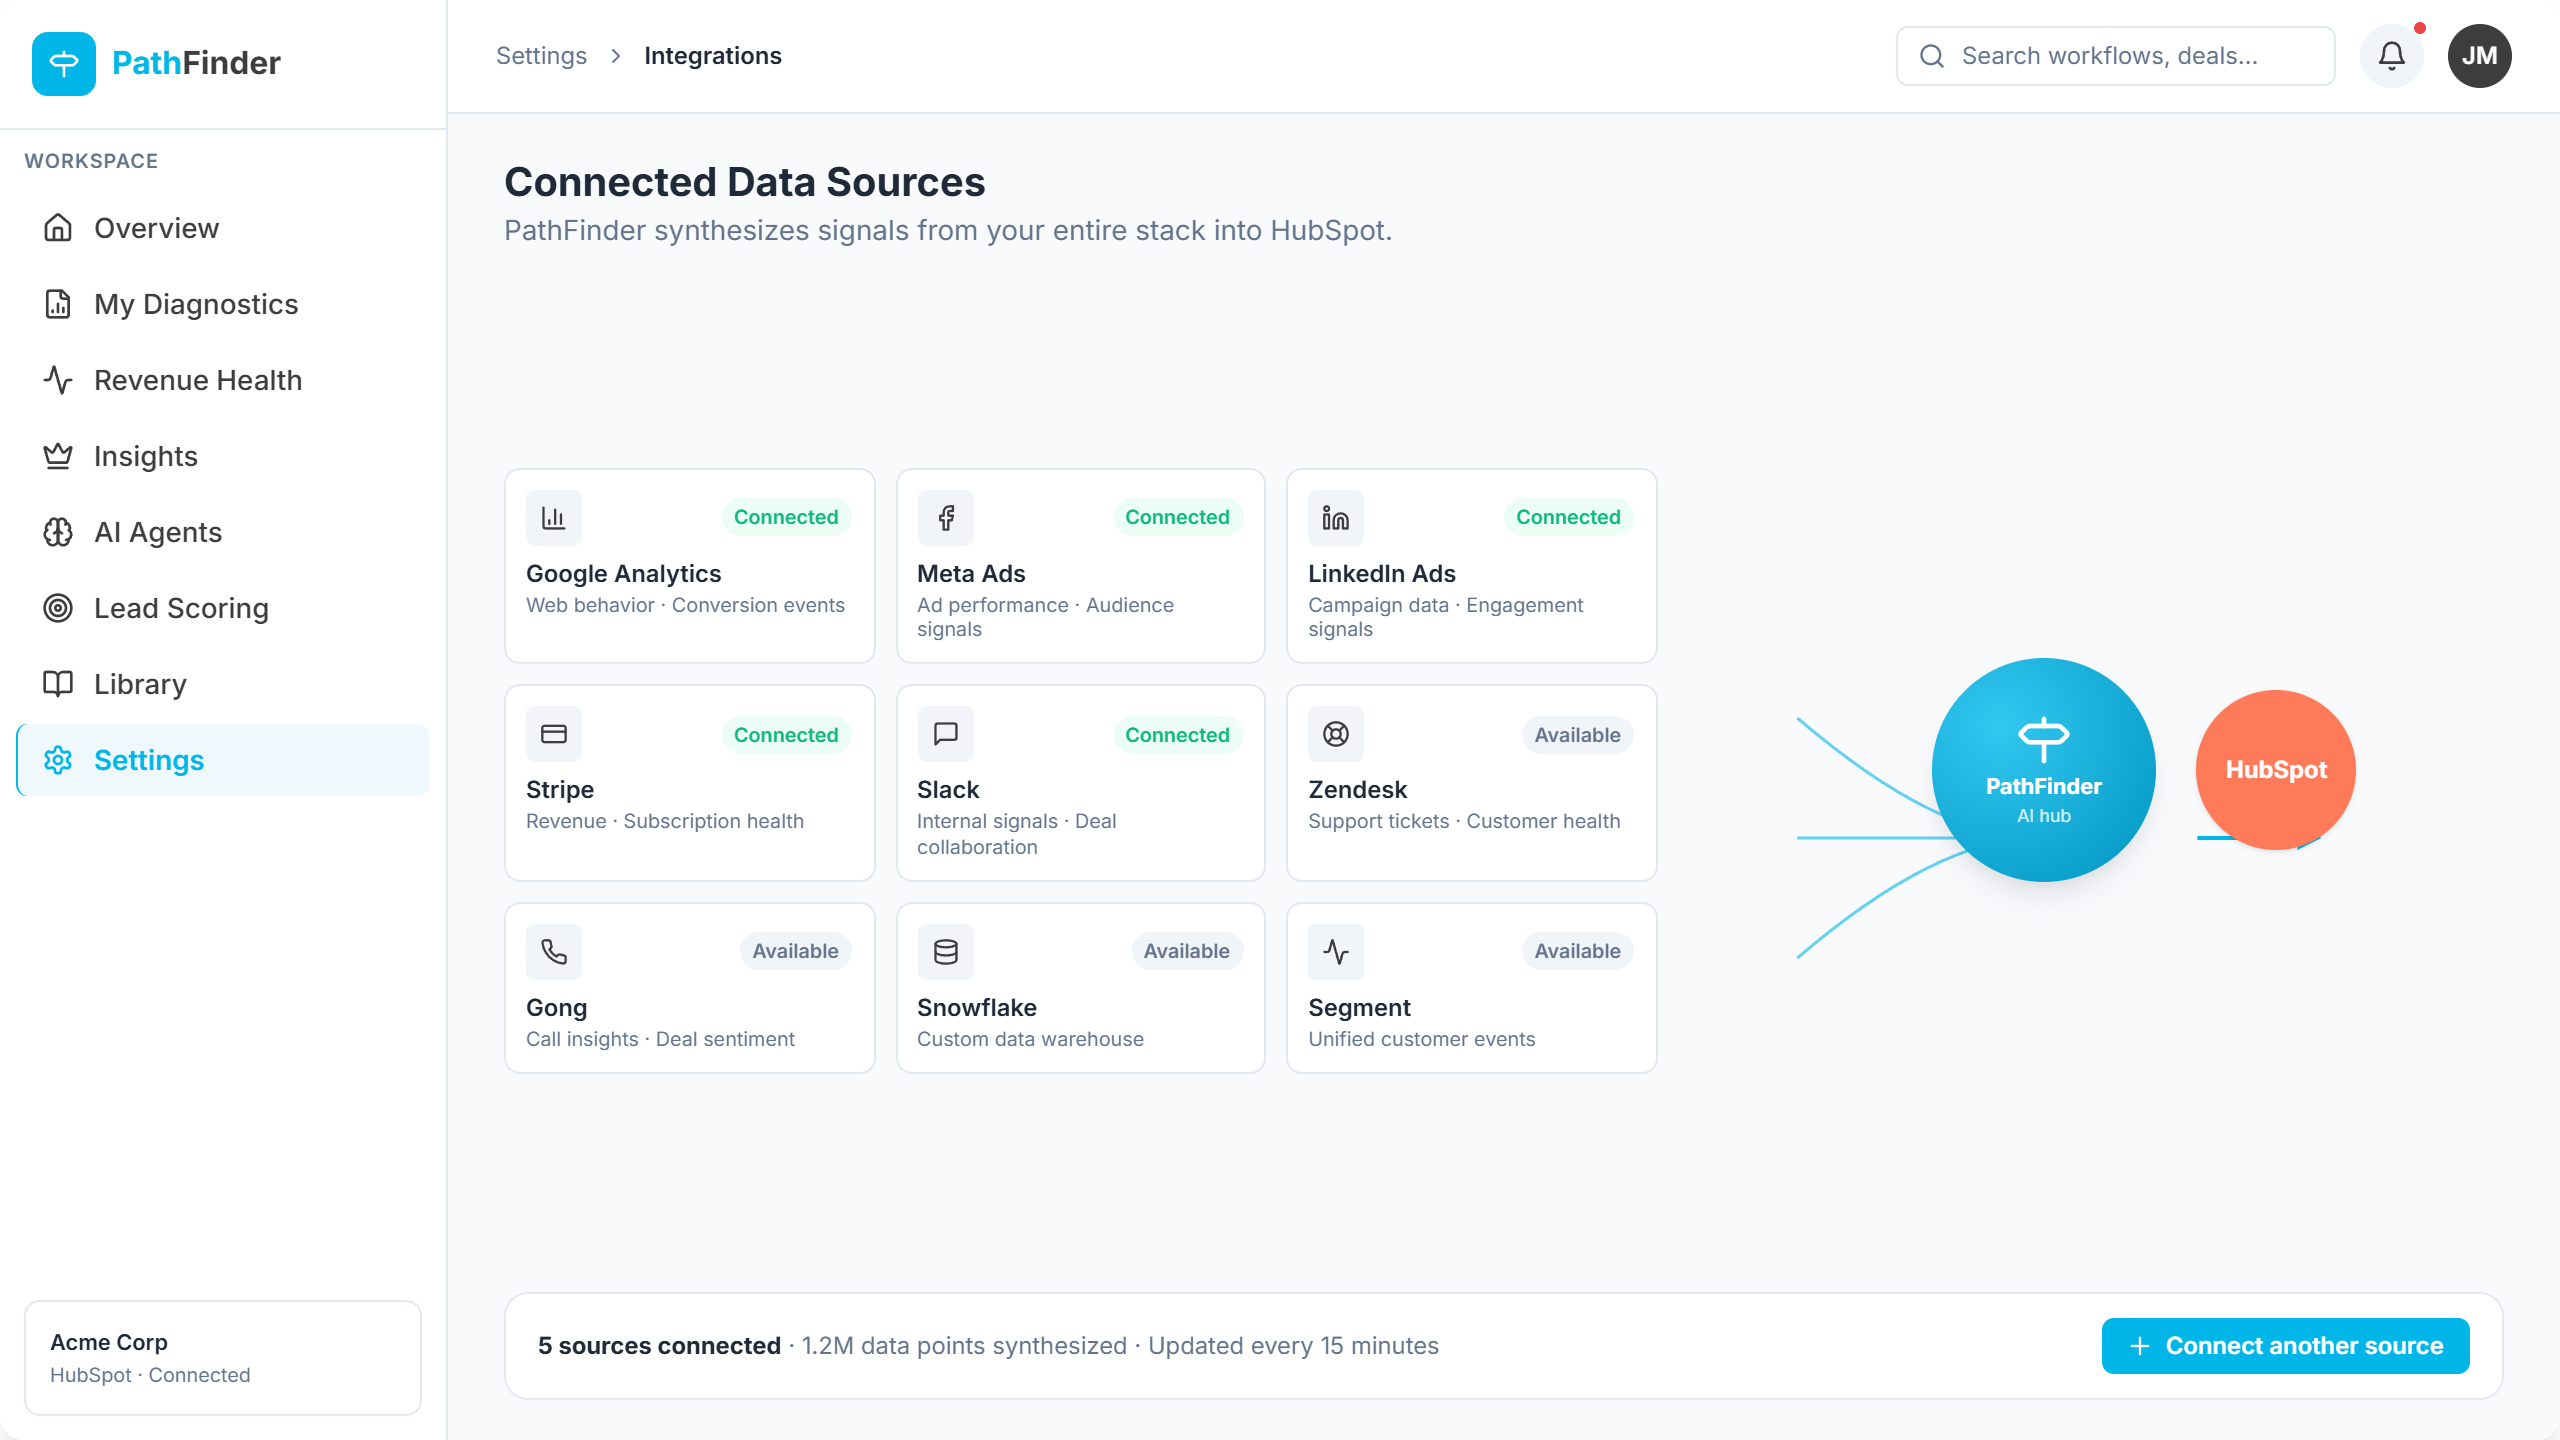2560x1440 pixels.
Task: Select Lead Scoring in sidebar
Action: tap(223, 608)
